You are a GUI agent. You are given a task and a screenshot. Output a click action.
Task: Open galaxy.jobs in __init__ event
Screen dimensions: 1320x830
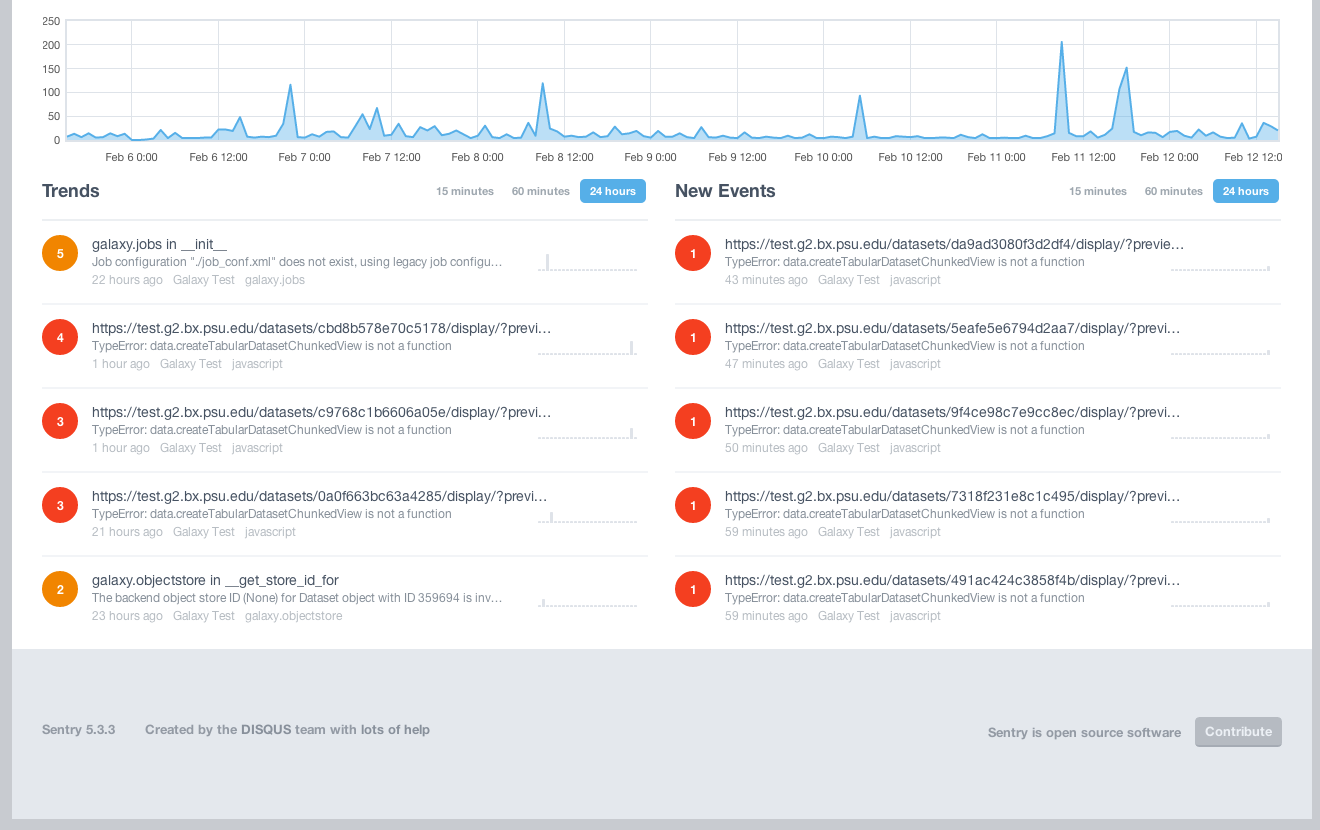tap(159, 244)
